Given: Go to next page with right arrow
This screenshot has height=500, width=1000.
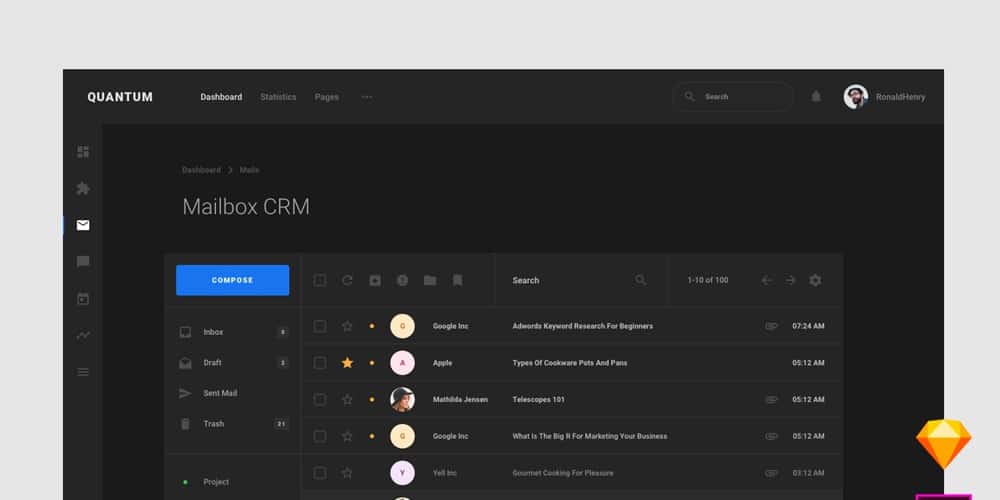Looking at the screenshot, I should (791, 280).
